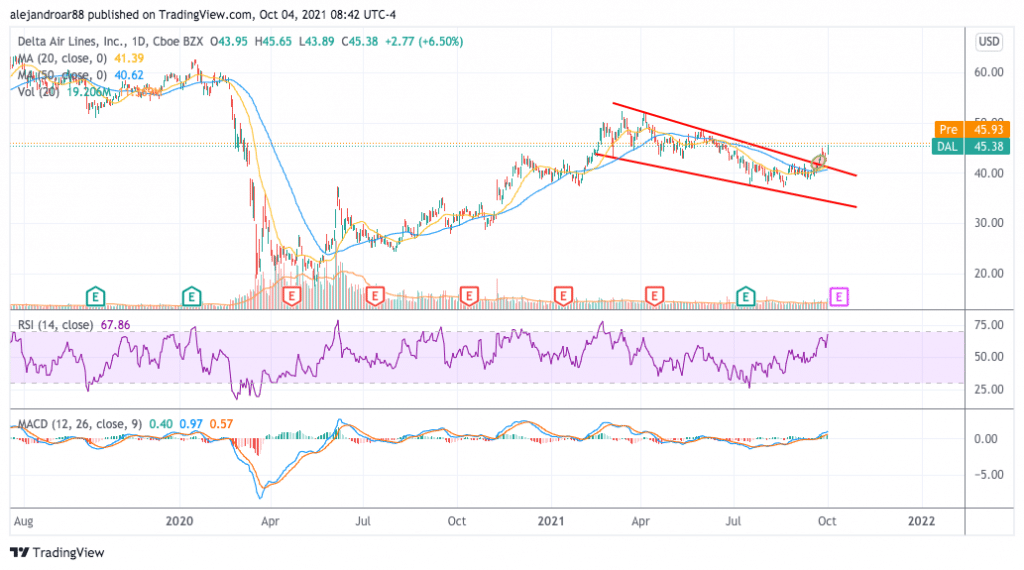Click the lower red trendline of the channel
The height and width of the screenshot is (570, 1024).
point(725,180)
